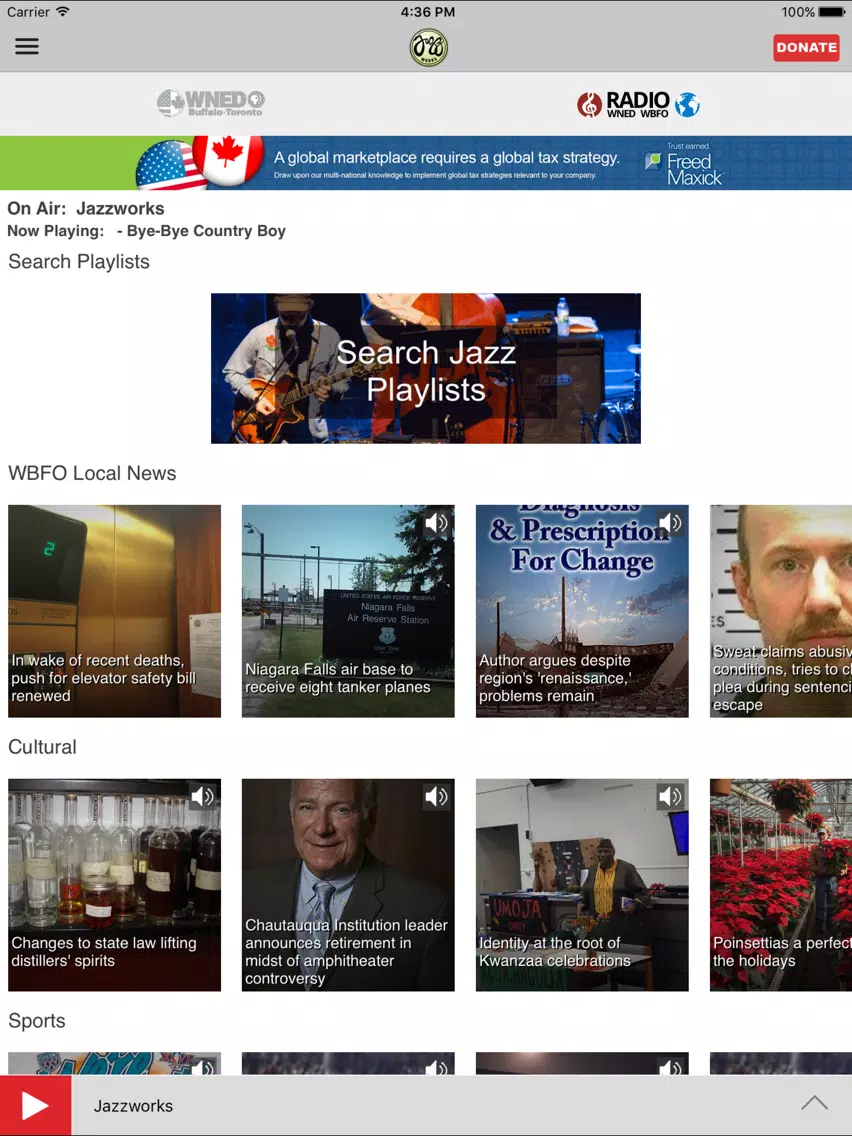Screen dimensions: 852x1136
Task: Play audio for Kwanzaa celebrations story
Action: click(x=671, y=797)
